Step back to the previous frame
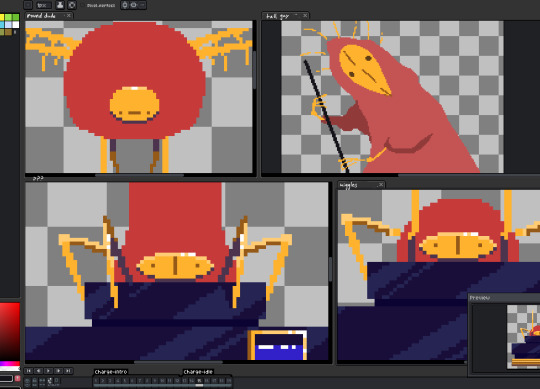 39,371
